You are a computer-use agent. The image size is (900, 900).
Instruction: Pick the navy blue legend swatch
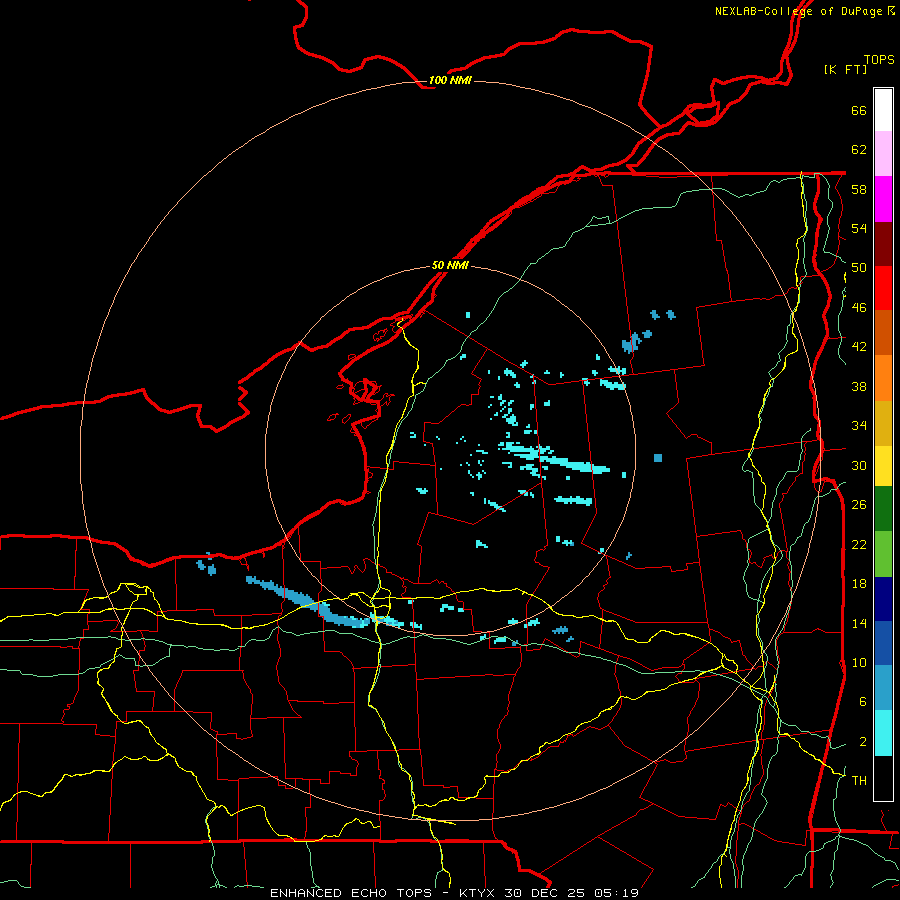pyautogui.click(x=883, y=599)
